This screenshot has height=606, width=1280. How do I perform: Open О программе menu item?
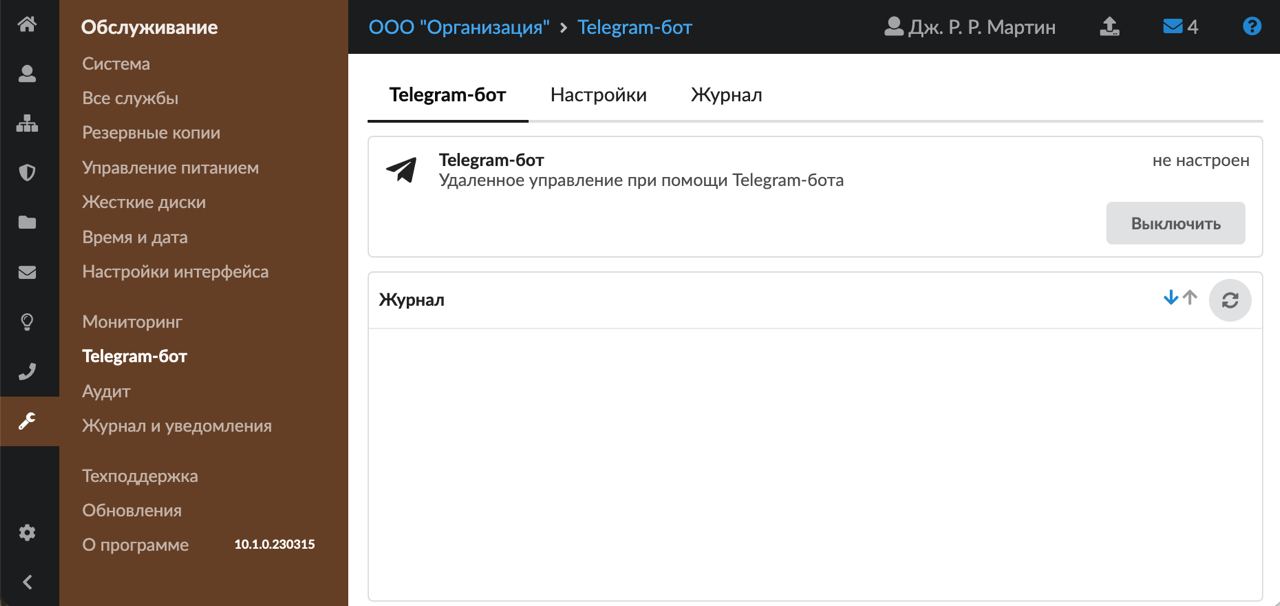(135, 545)
